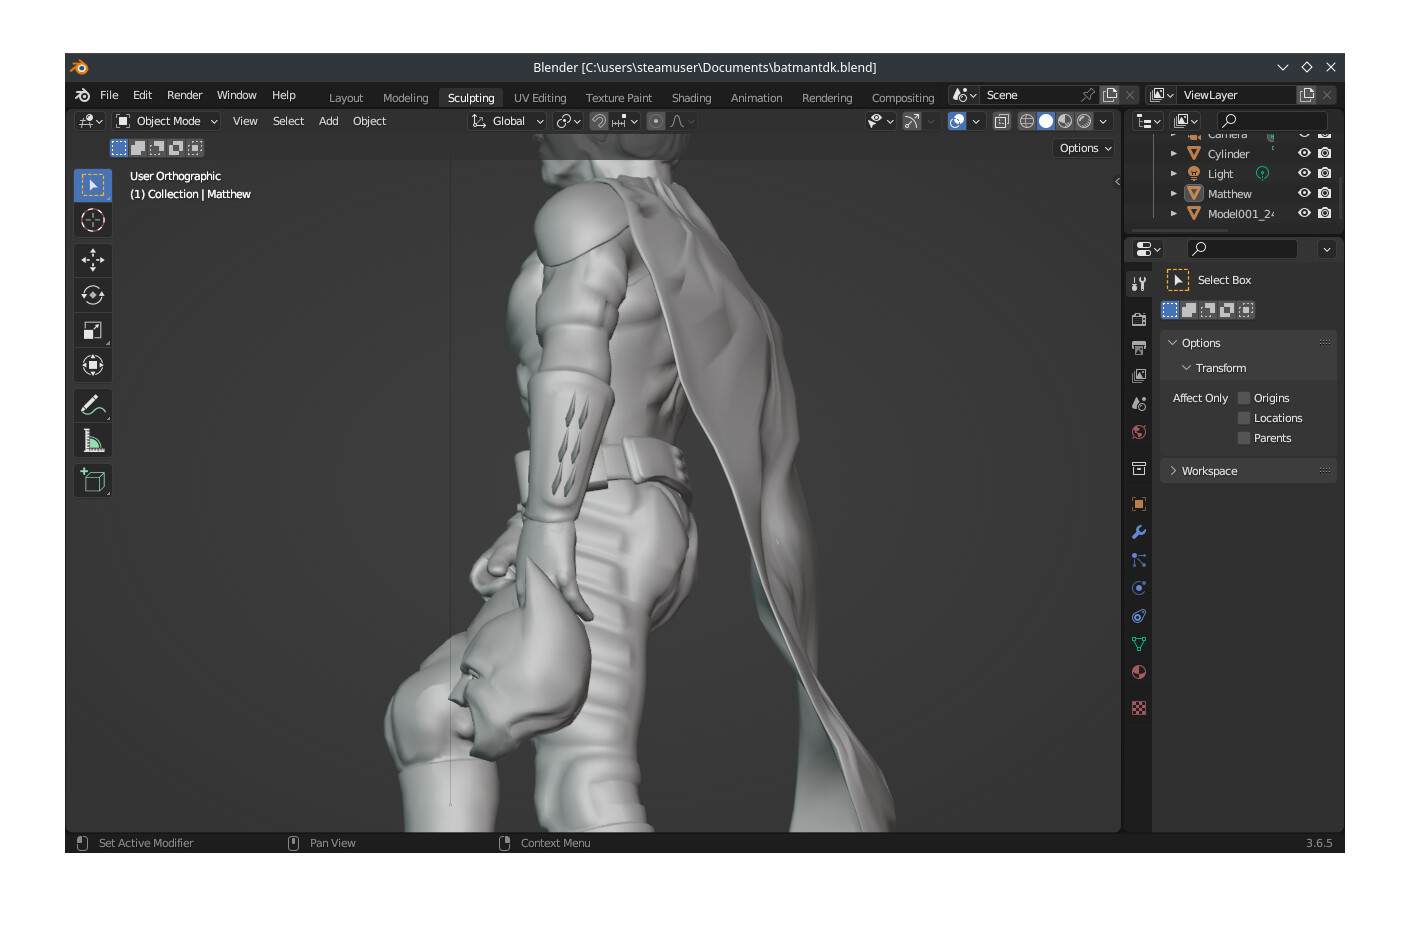Hide the Light object in viewport
1410x930 pixels.
(1304, 173)
